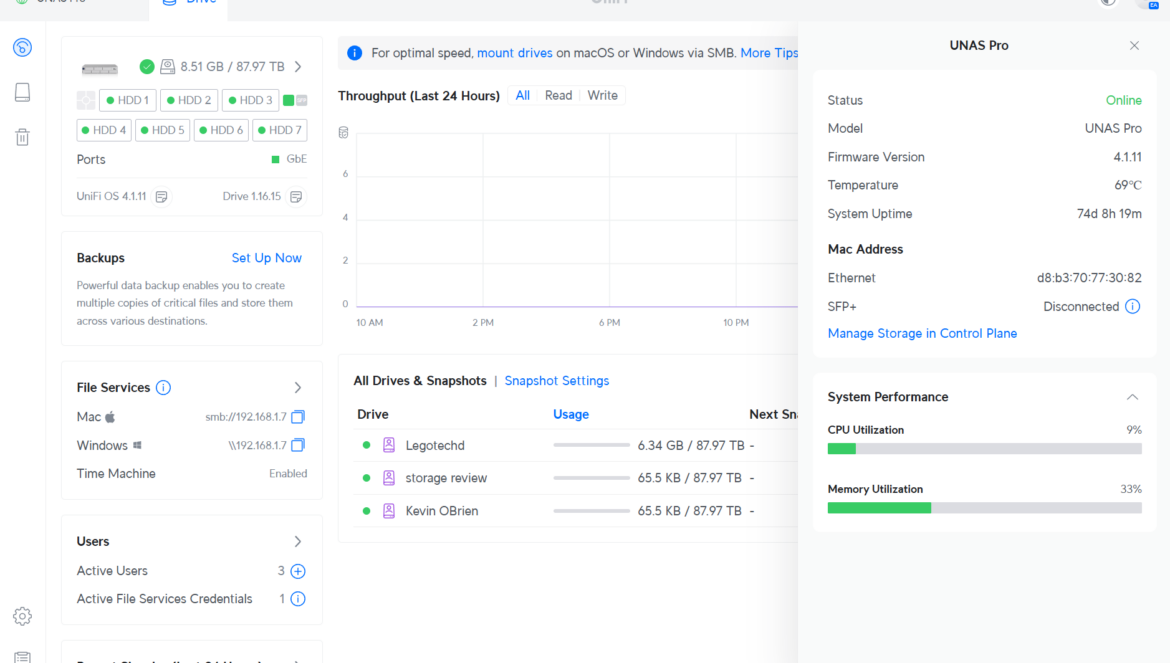Screen dimensions: 1170x663
Task: Open the More Tips link
Action: [x=769, y=53]
